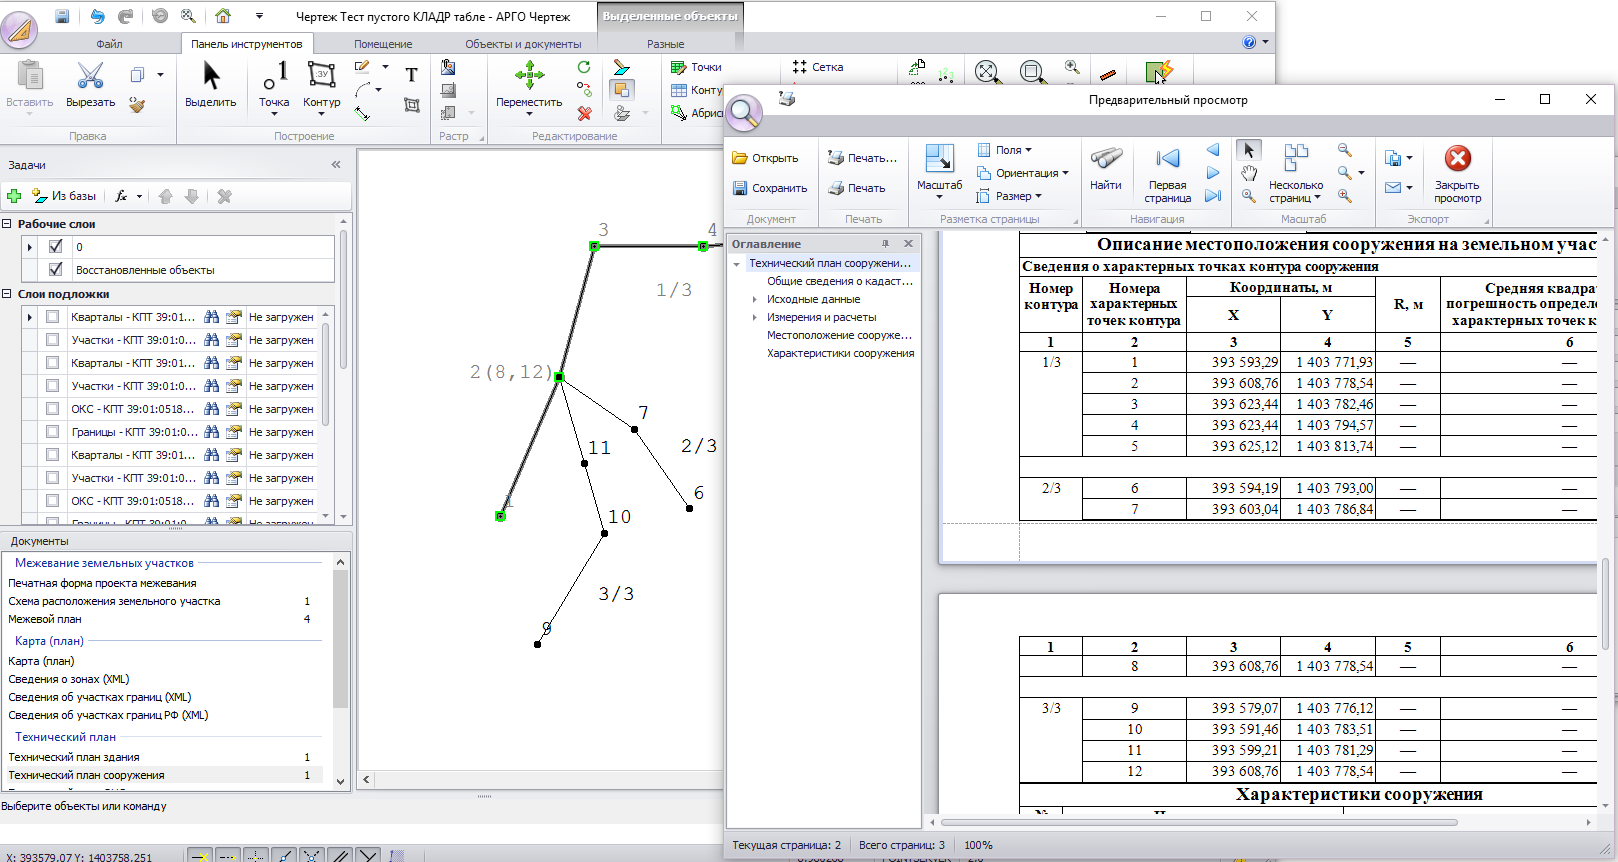Collapse the Слои подложки group
The height and width of the screenshot is (862, 1618).
pos(7,294)
